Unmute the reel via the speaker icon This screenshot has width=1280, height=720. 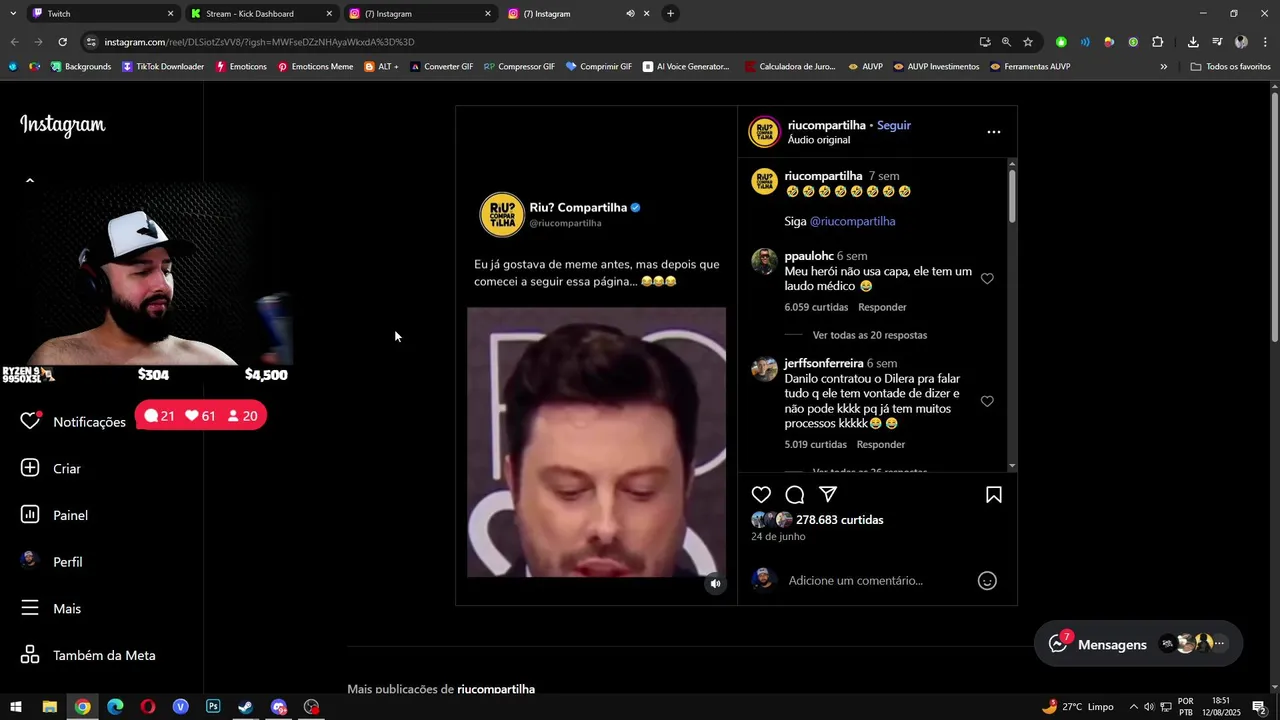(715, 584)
